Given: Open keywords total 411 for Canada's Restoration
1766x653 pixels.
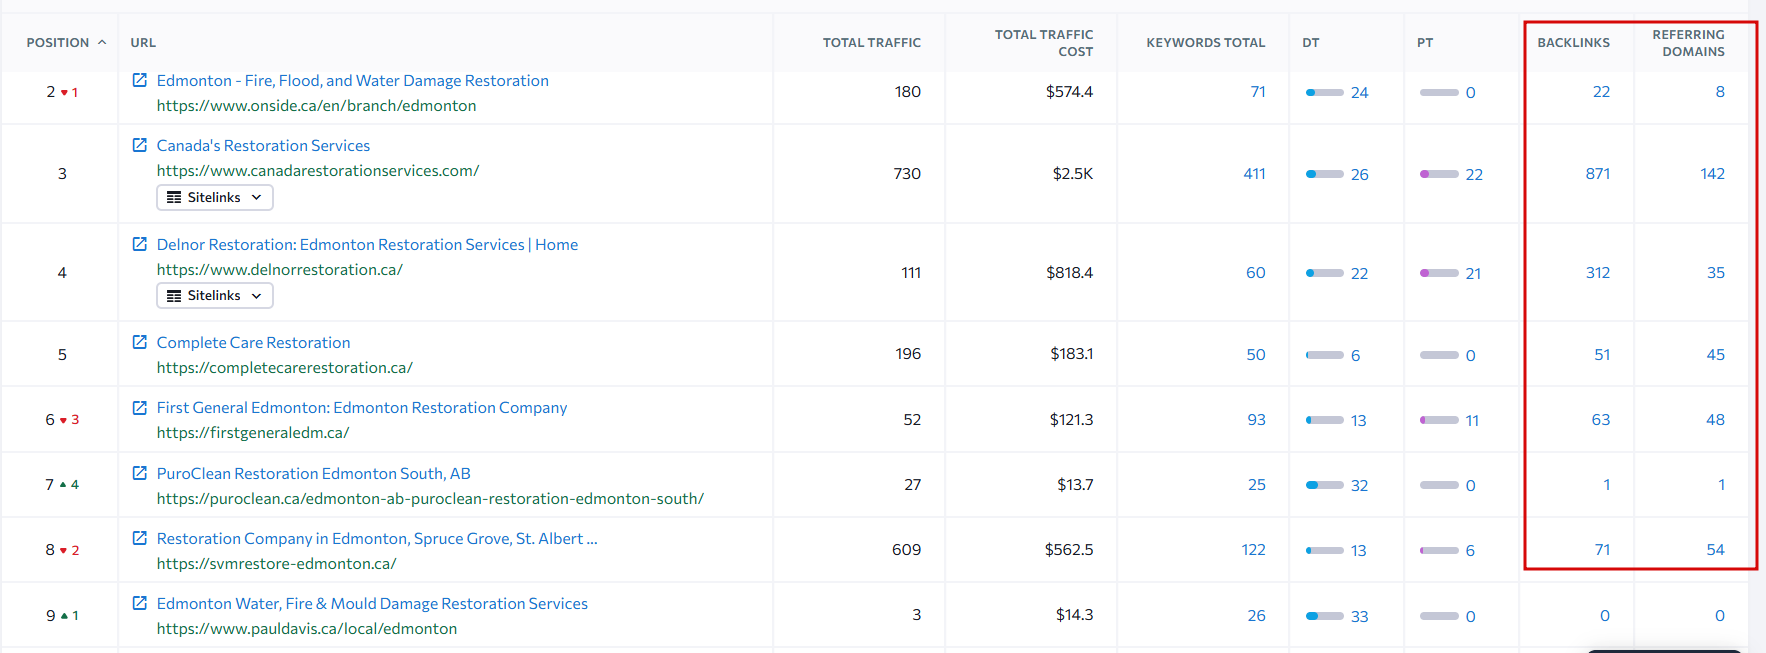Looking at the screenshot, I should [x=1254, y=173].
